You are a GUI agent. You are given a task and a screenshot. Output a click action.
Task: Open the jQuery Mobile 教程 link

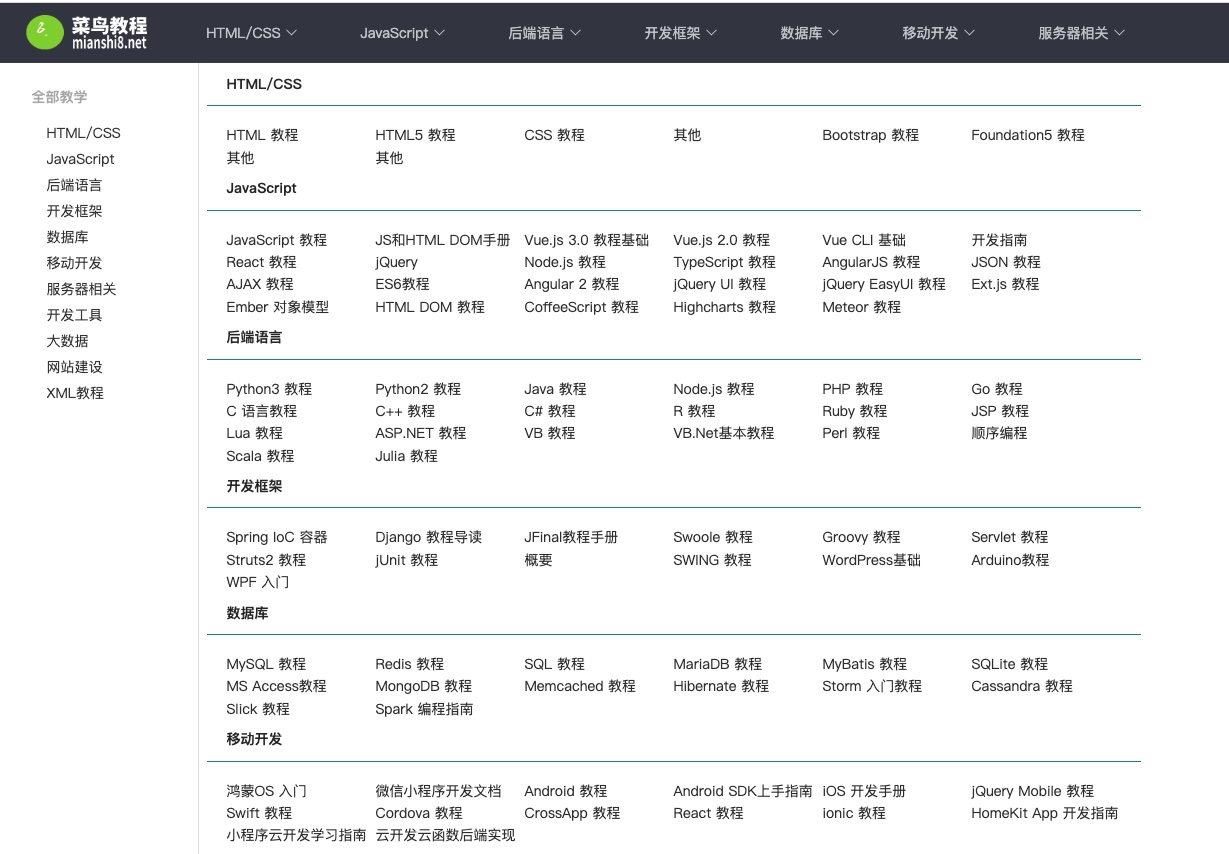[x=1032, y=791]
